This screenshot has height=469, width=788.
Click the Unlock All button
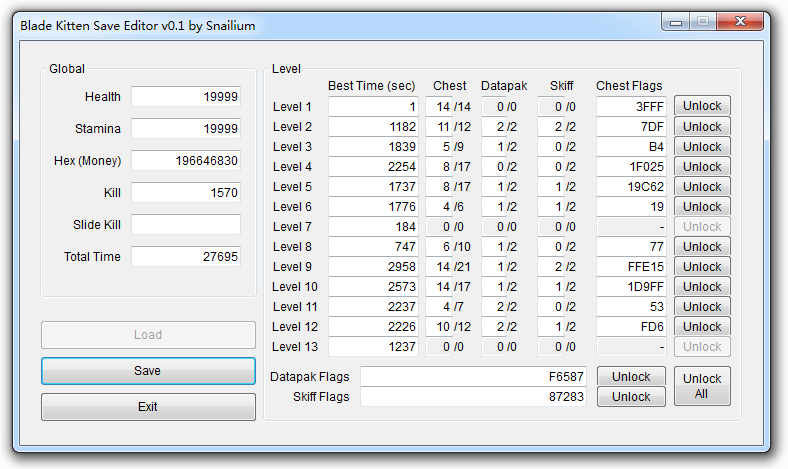click(702, 386)
